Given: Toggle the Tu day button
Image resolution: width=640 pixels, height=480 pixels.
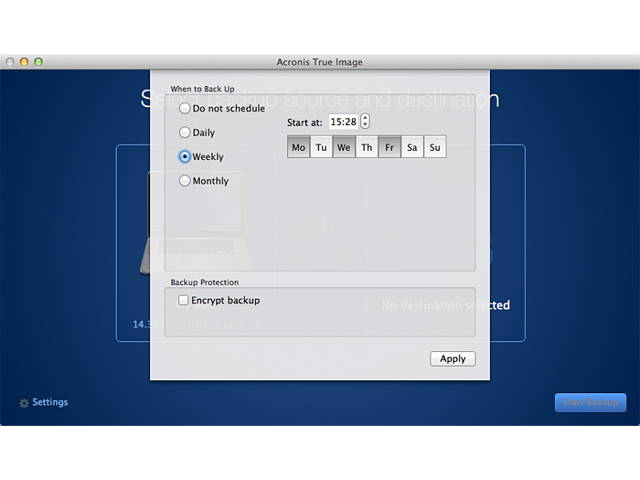Looking at the screenshot, I should pos(321,147).
